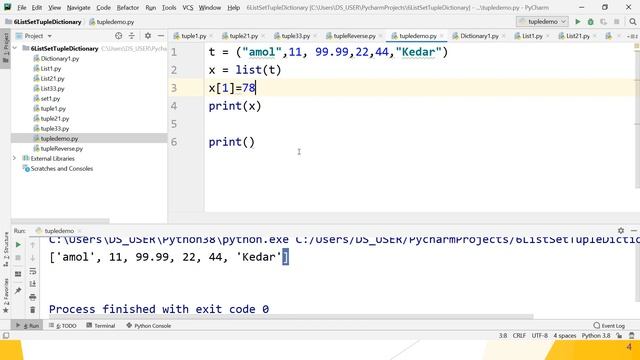Open the tupledemo run configuration dropdown
The height and width of the screenshot is (360, 640).
542,22
